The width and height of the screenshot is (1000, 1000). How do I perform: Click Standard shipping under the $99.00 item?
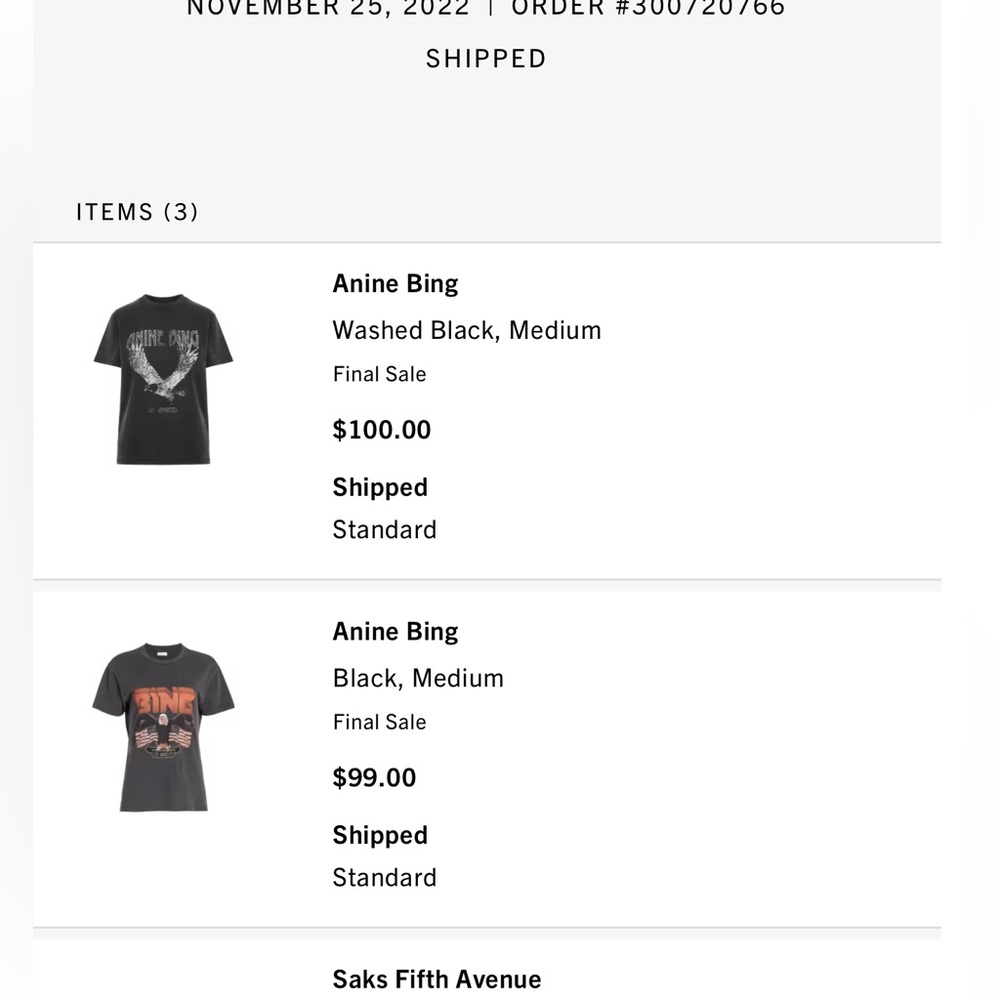[x=384, y=877]
